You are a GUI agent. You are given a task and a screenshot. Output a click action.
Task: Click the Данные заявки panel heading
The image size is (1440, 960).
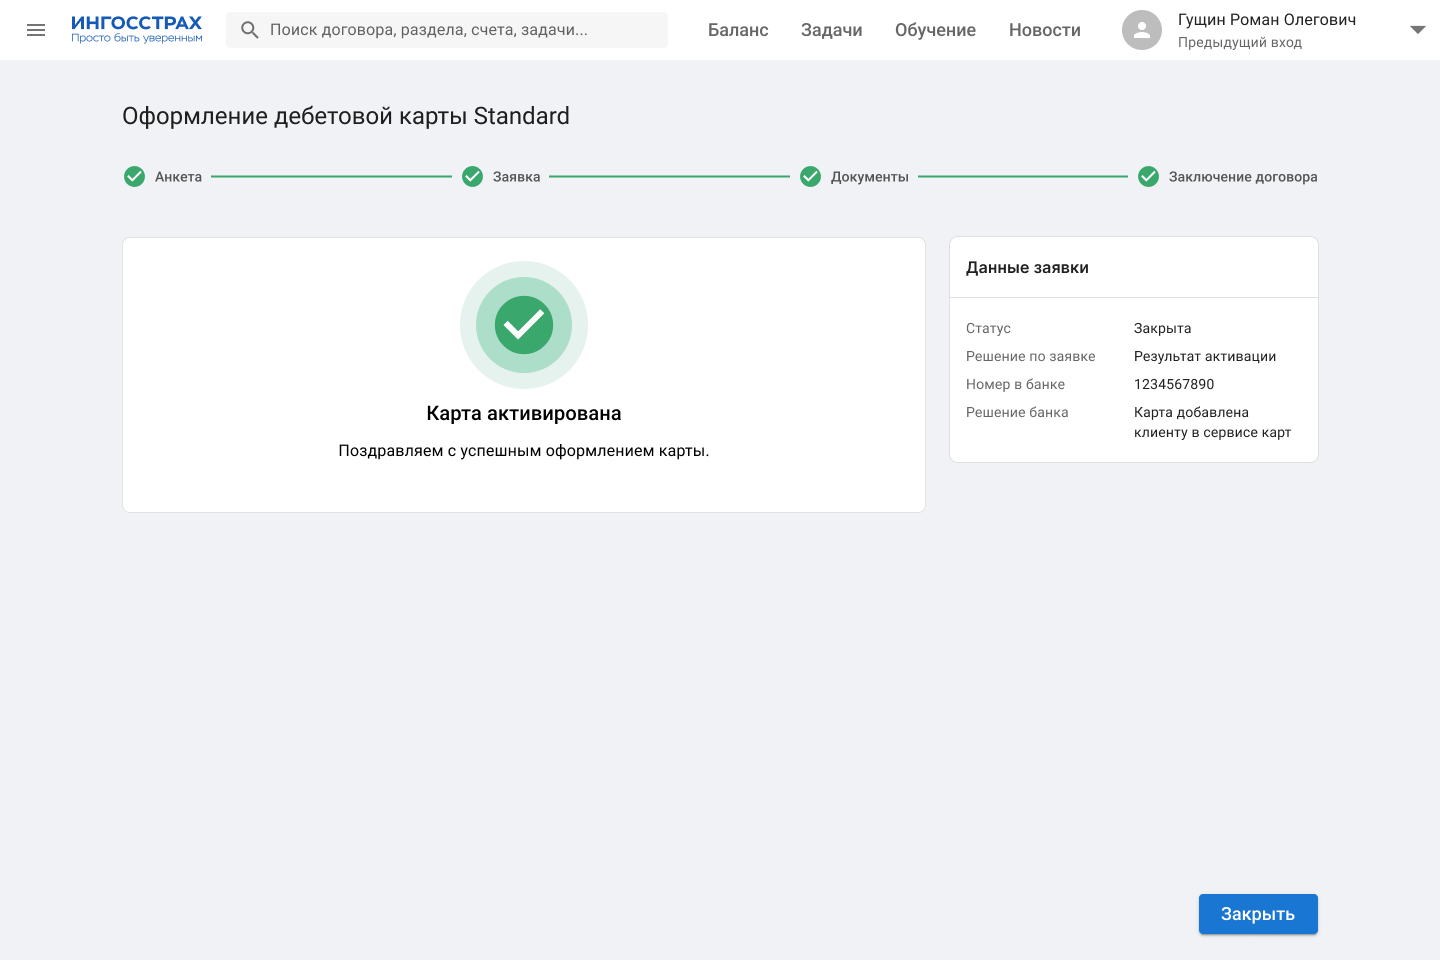click(1027, 268)
